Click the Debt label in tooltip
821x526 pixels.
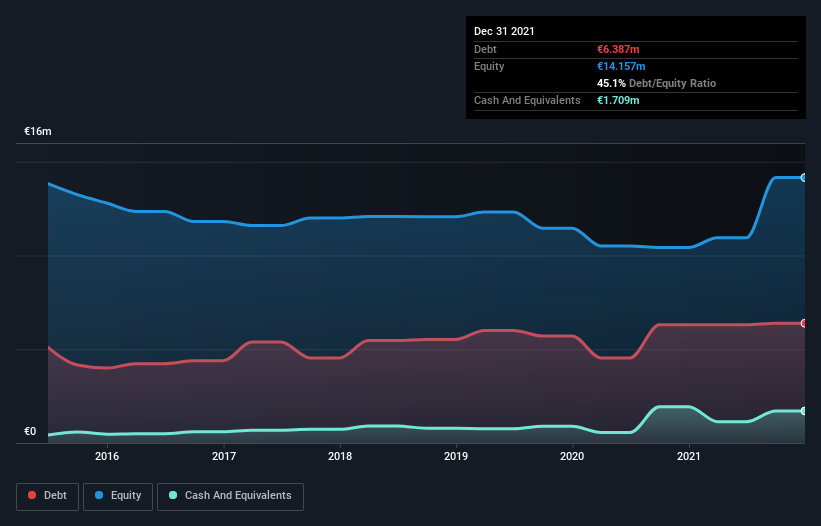point(485,49)
